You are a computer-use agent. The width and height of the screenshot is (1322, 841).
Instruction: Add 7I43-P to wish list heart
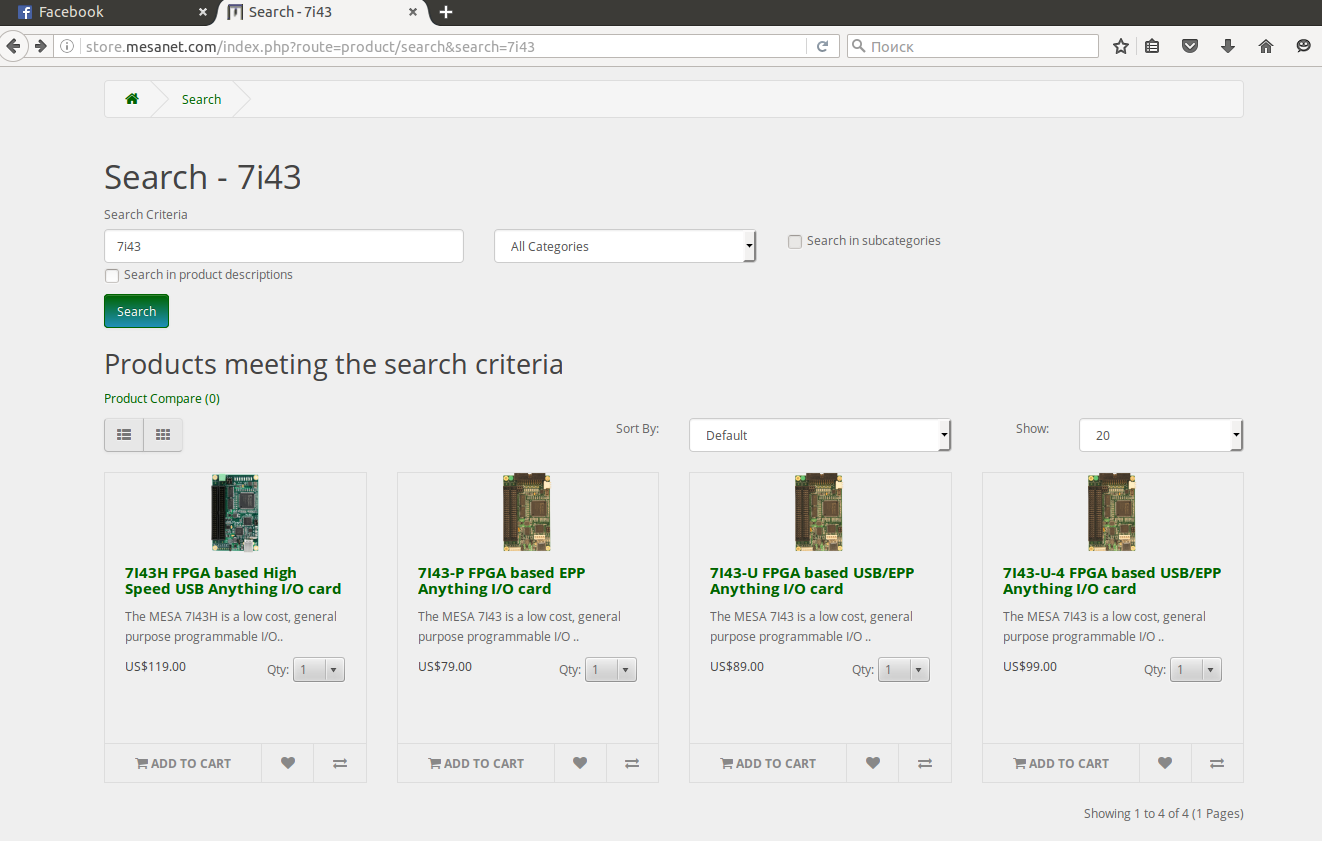coord(580,763)
